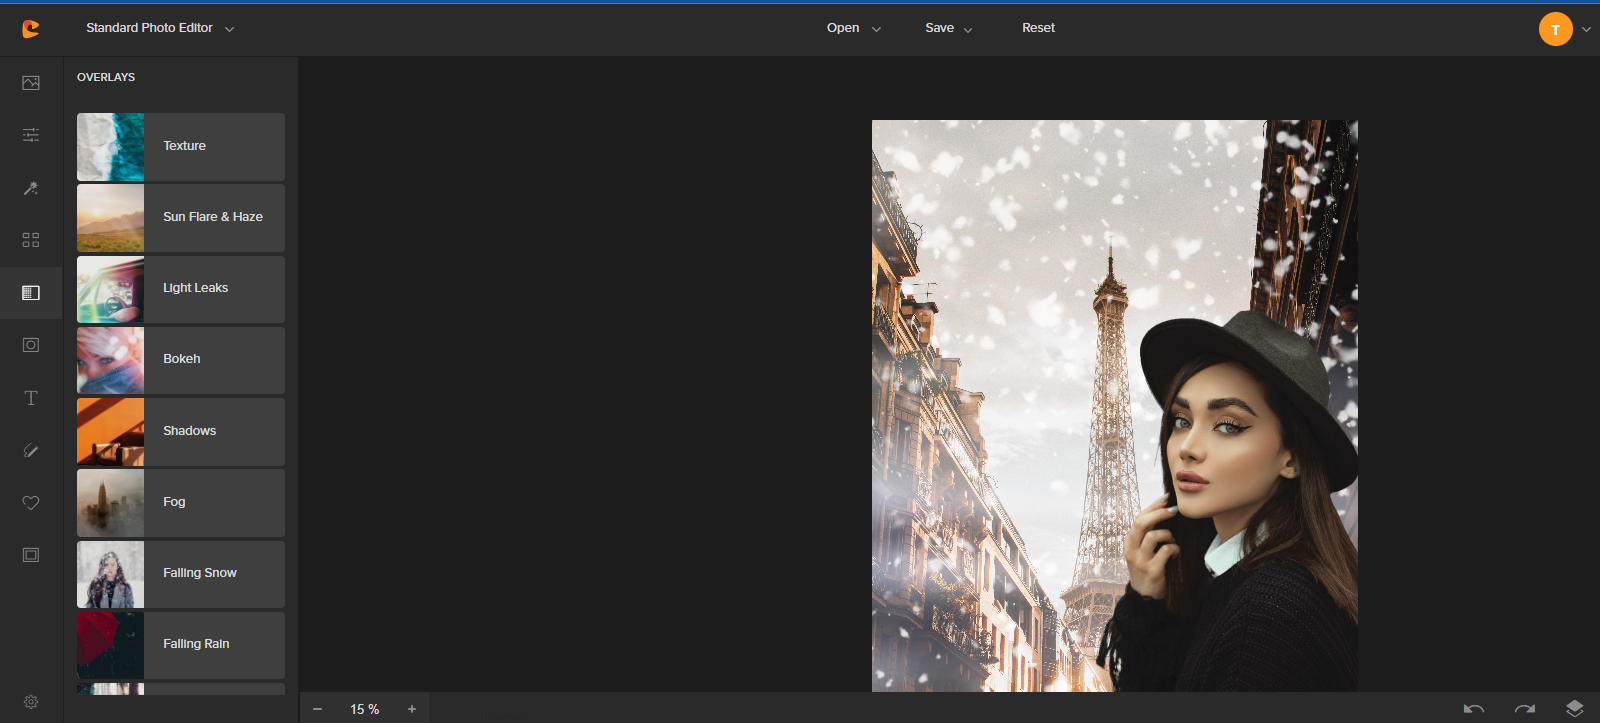Viewport: 1600px width, 723px height.
Task: Click the Bokeh thumbnail image
Action: pyautogui.click(x=110, y=360)
